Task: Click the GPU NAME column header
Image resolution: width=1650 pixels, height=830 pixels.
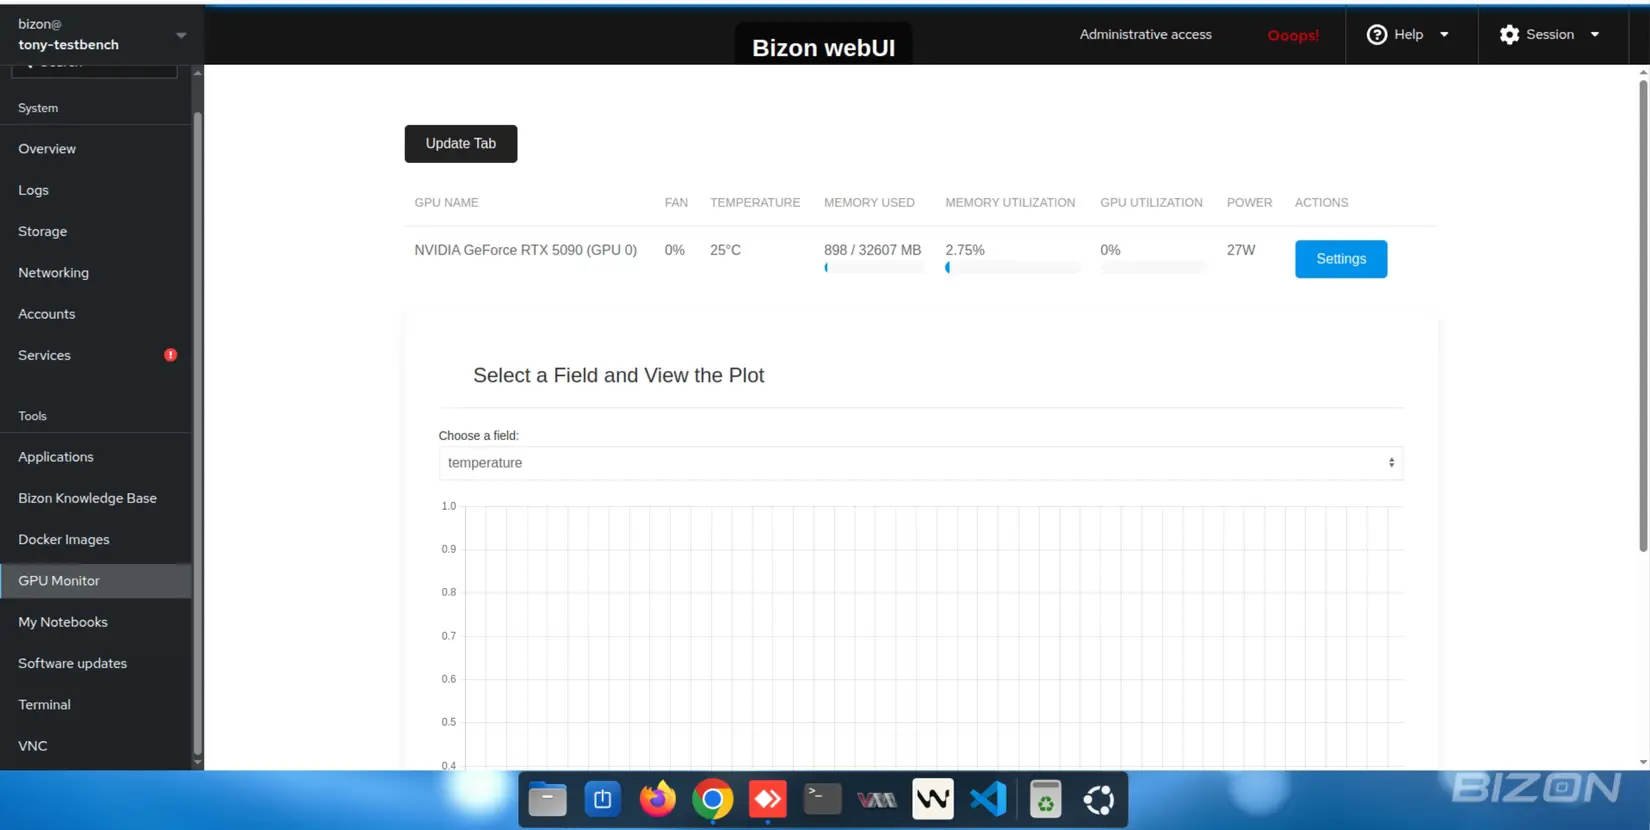Action: 447,203
